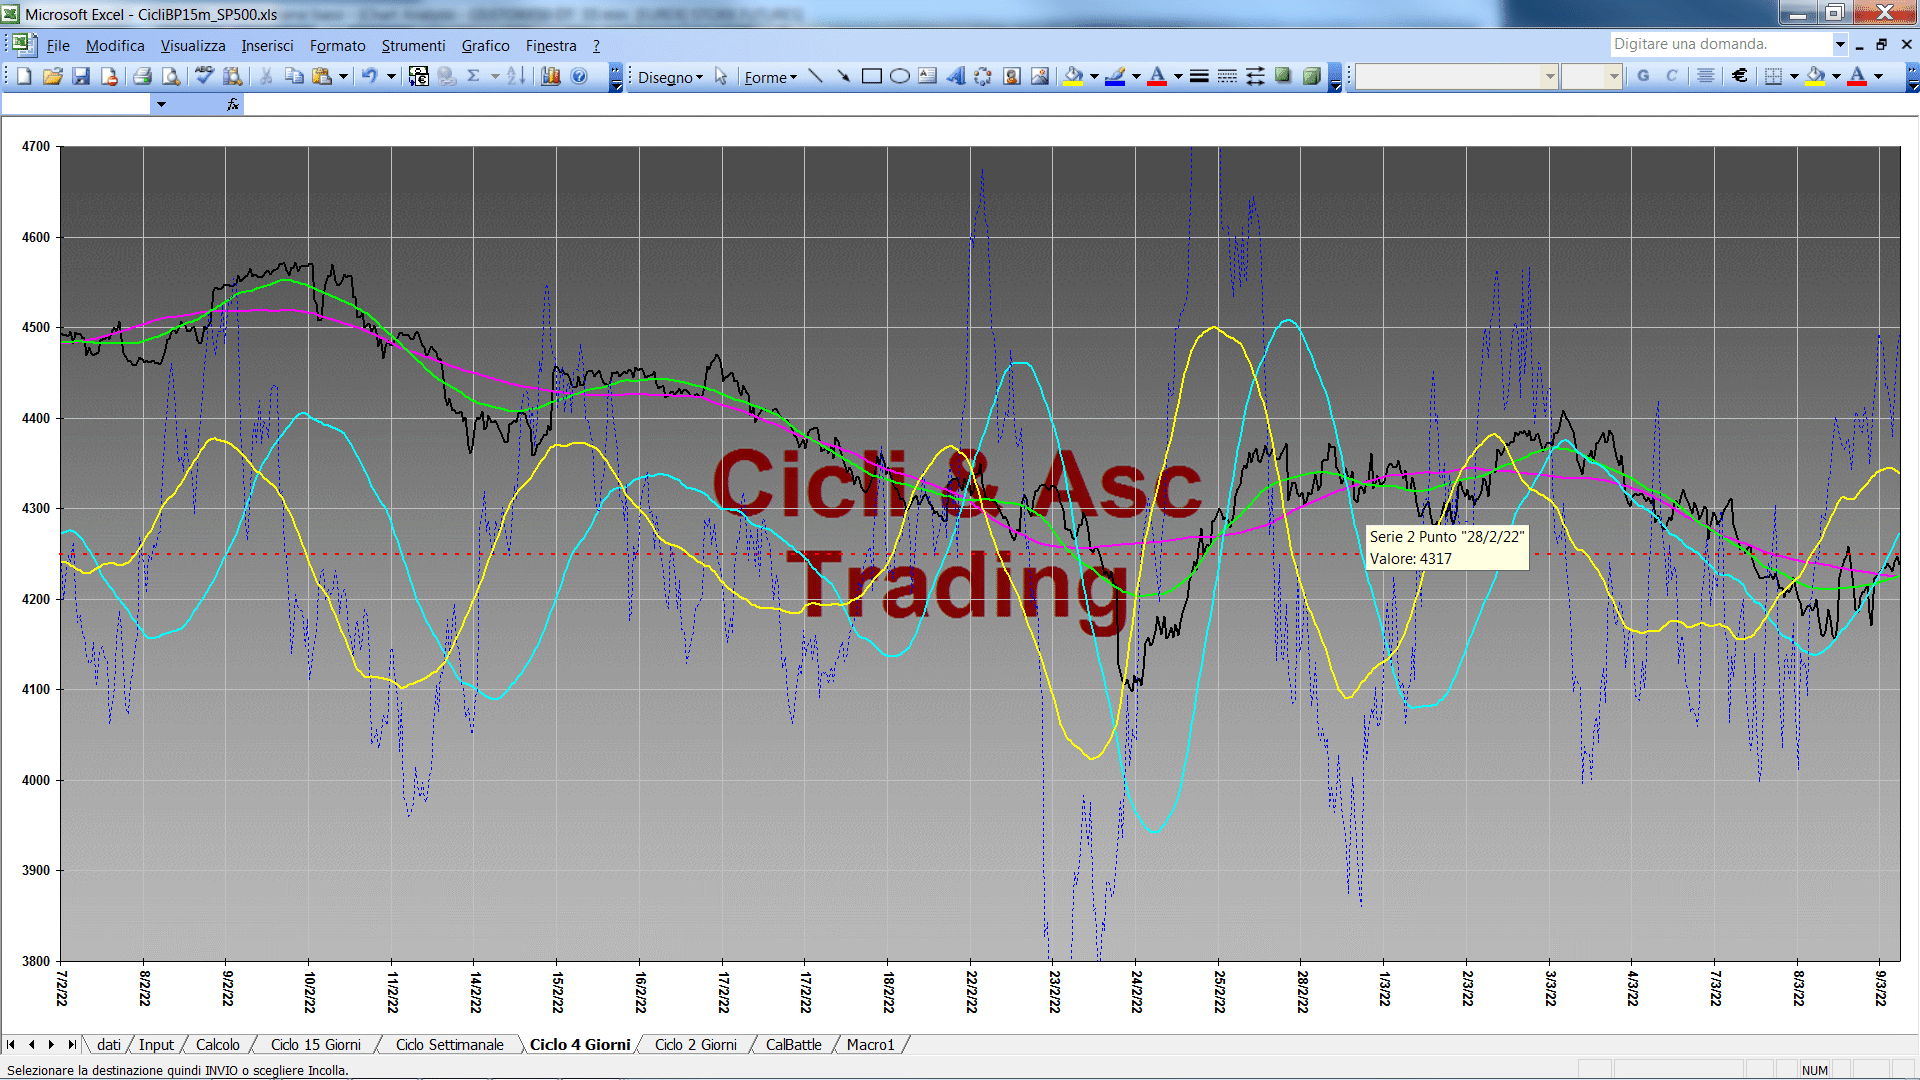The image size is (1920, 1080).
Task: Click the Euro conversion icon
Action: 419,76
